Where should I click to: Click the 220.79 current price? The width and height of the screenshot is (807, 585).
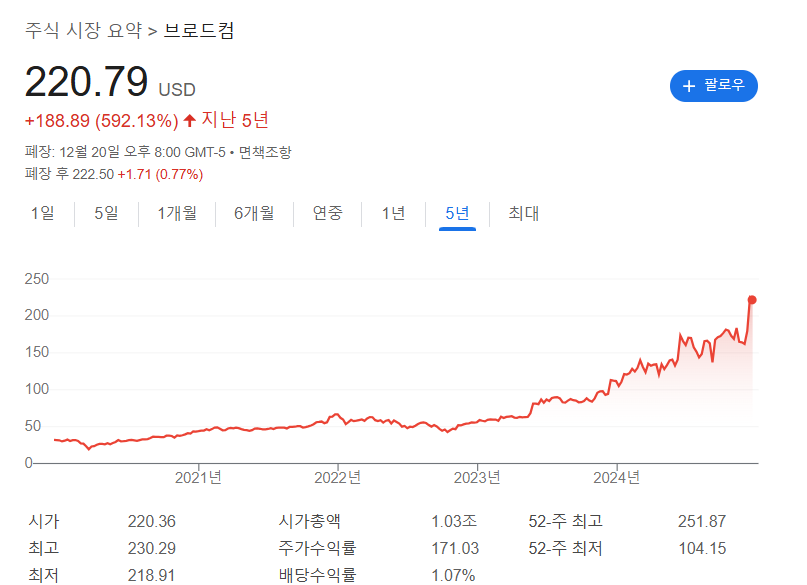coord(86,82)
